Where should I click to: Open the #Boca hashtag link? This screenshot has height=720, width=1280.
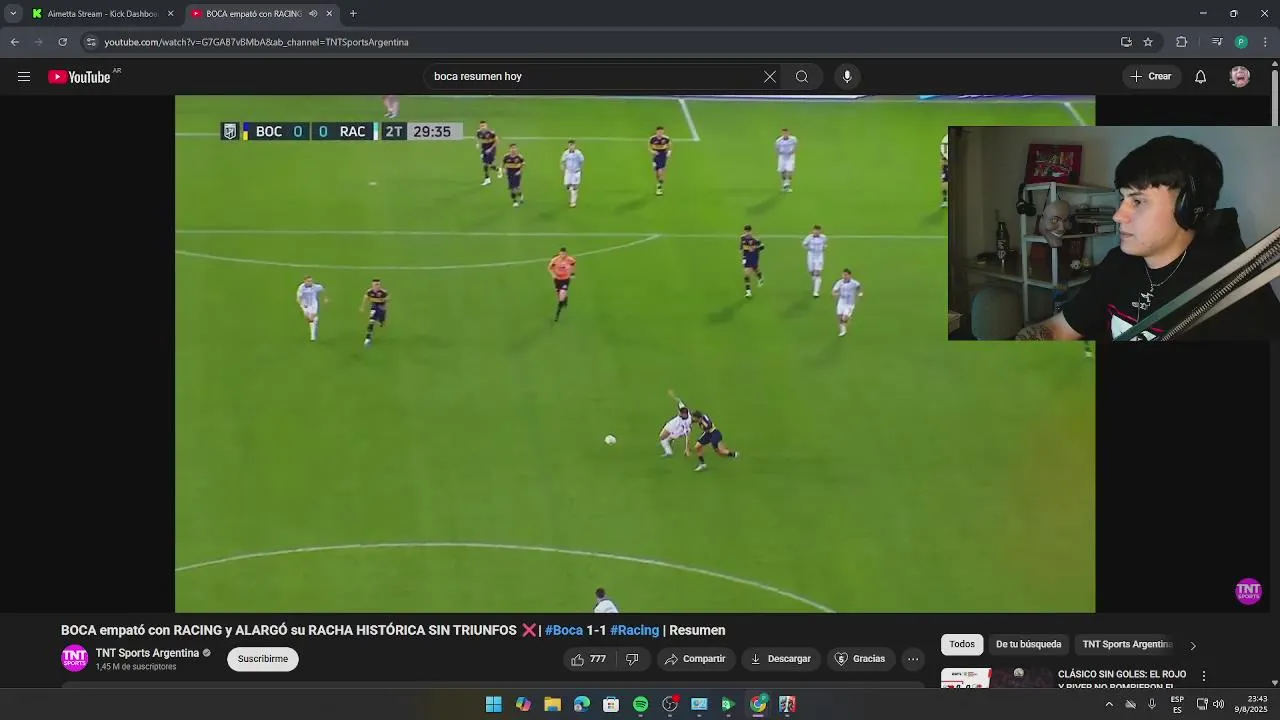[x=564, y=631]
